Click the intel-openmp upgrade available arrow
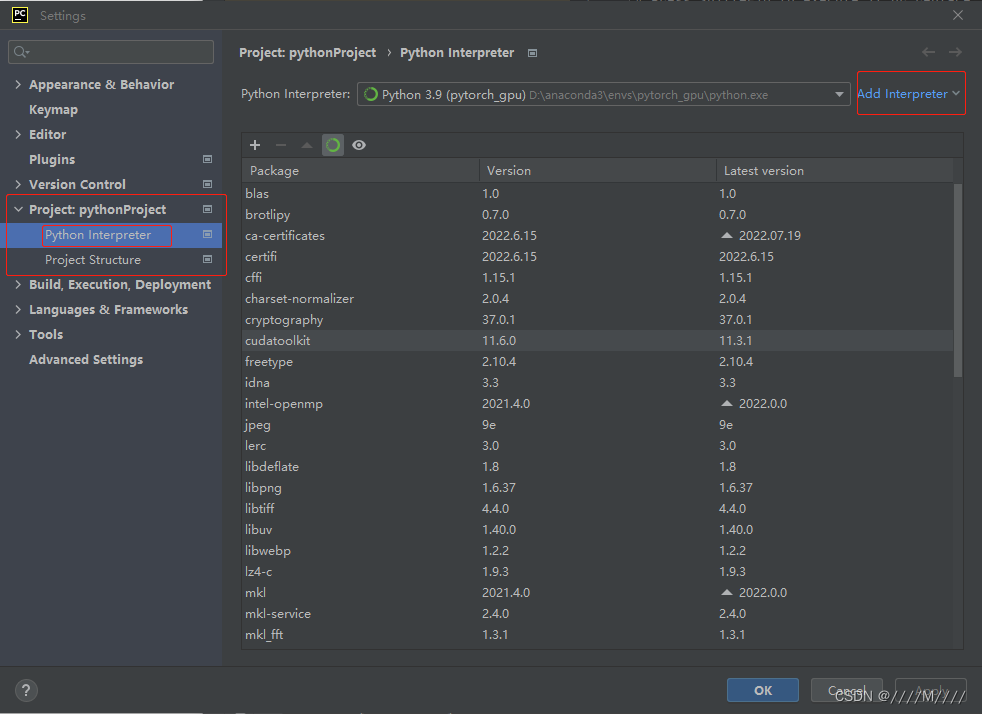Screen dimensions: 982x714 click(x=726, y=403)
